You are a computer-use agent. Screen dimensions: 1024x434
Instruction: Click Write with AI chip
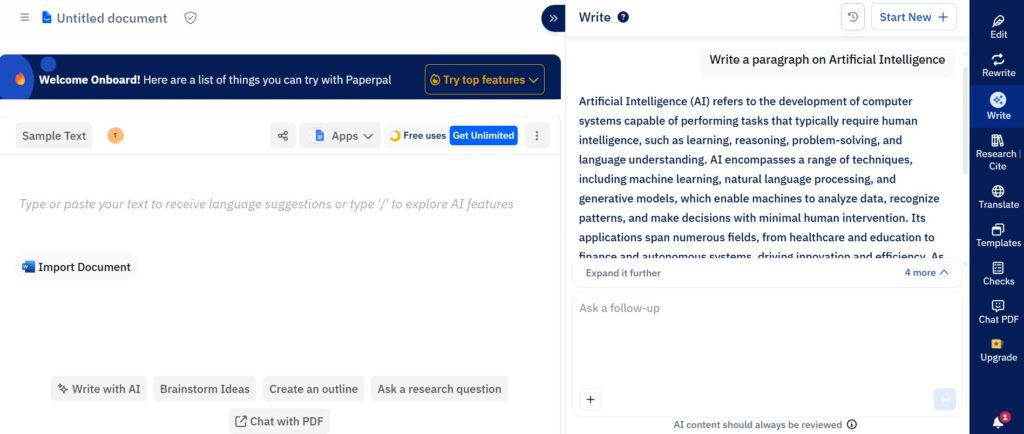pyautogui.click(x=99, y=389)
